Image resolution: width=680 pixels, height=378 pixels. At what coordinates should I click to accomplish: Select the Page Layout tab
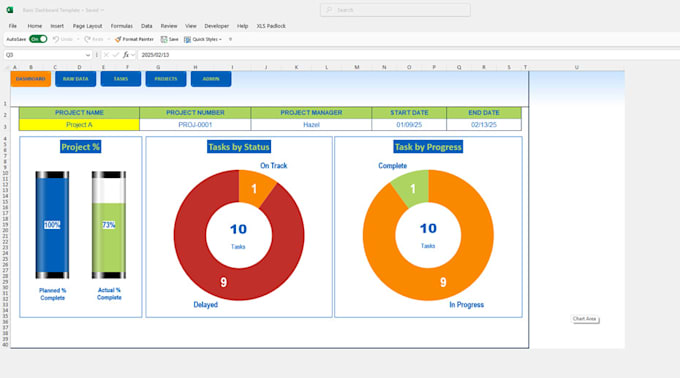(x=87, y=26)
